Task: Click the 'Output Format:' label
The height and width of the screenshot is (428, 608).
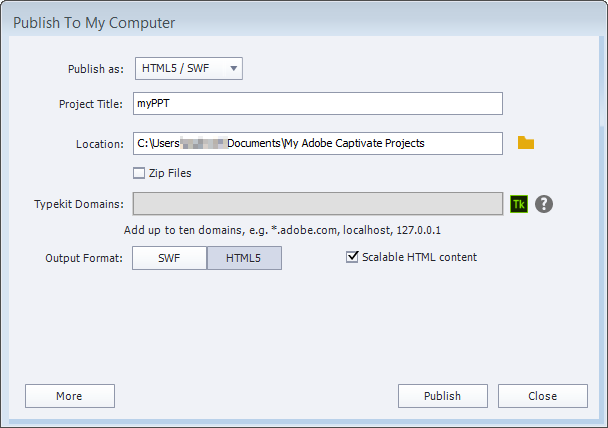Action: [84, 258]
